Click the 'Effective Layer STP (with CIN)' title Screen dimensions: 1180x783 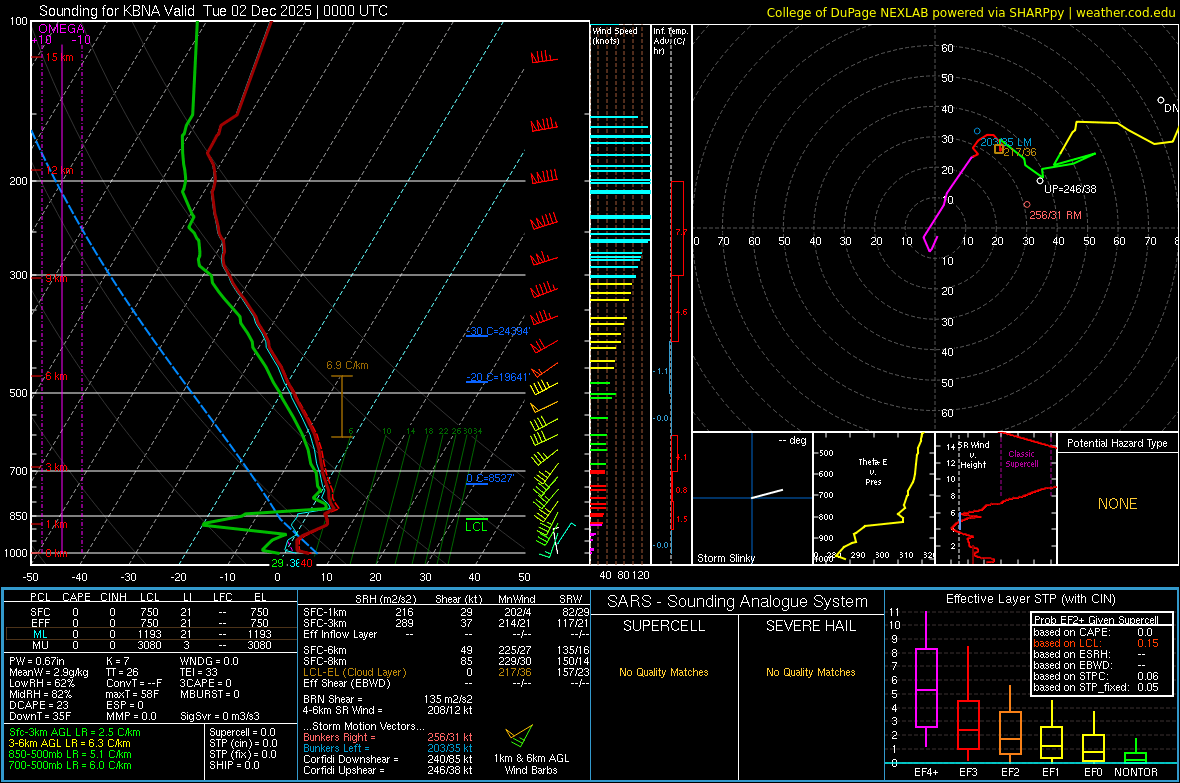pos(1030,599)
